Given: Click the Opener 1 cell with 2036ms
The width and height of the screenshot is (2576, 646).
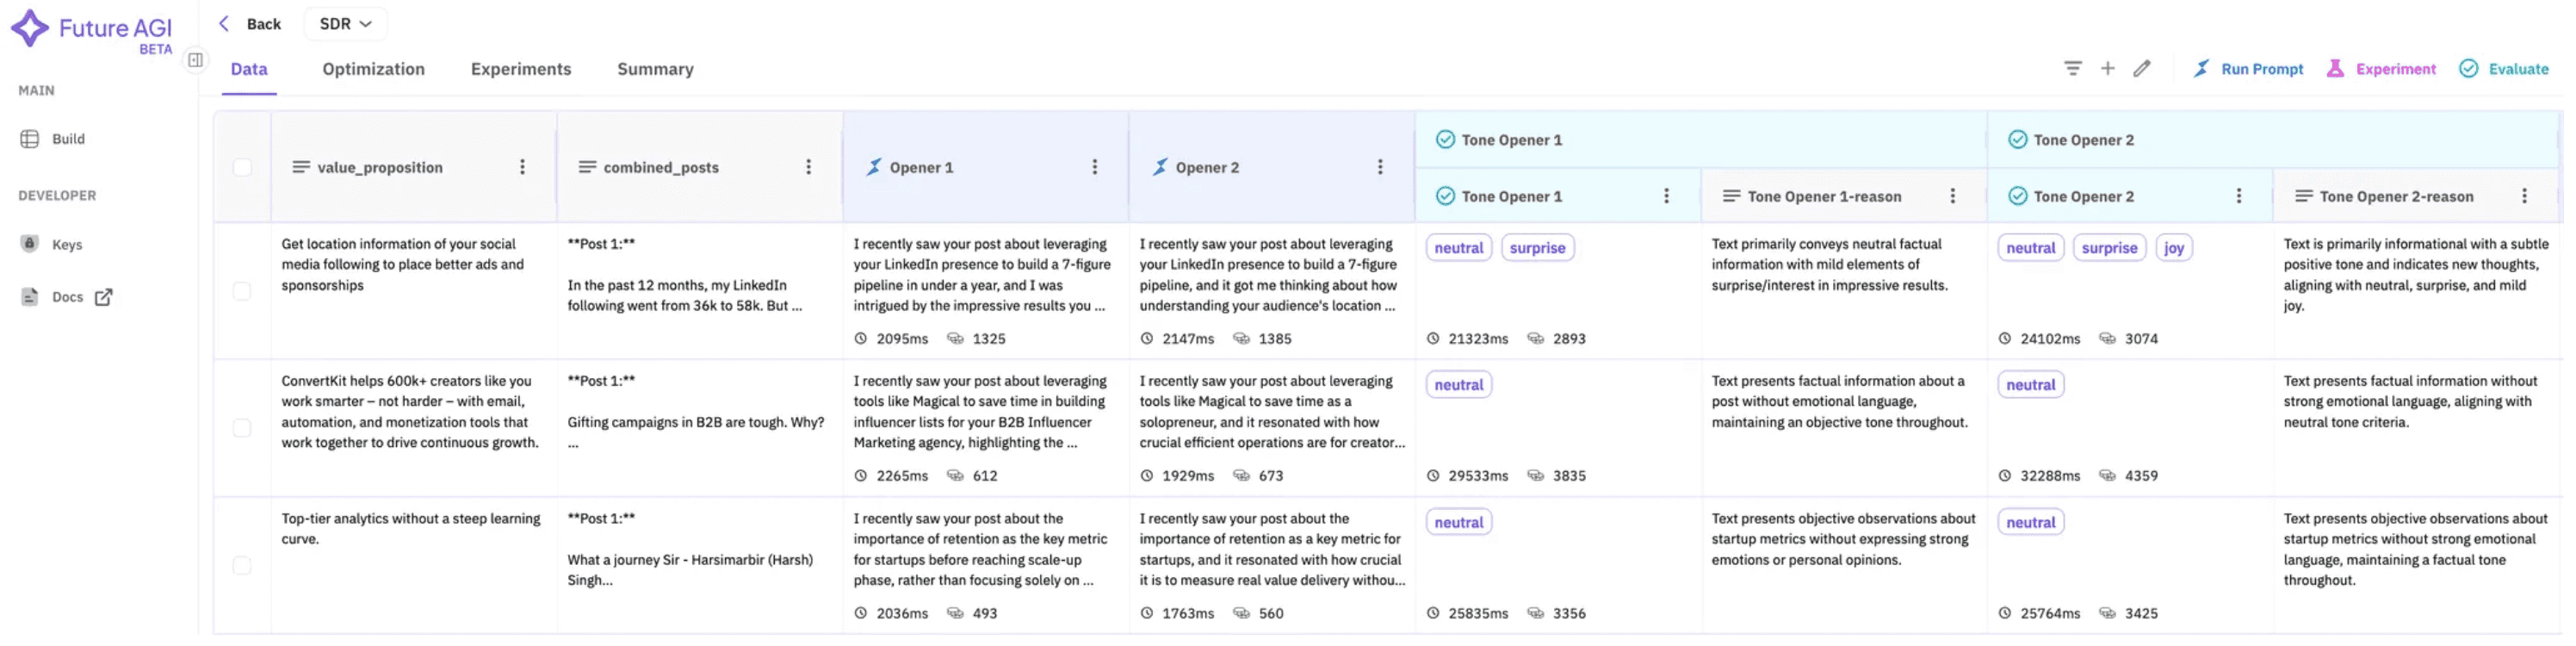Looking at the screenshot, I should [985, 565].
